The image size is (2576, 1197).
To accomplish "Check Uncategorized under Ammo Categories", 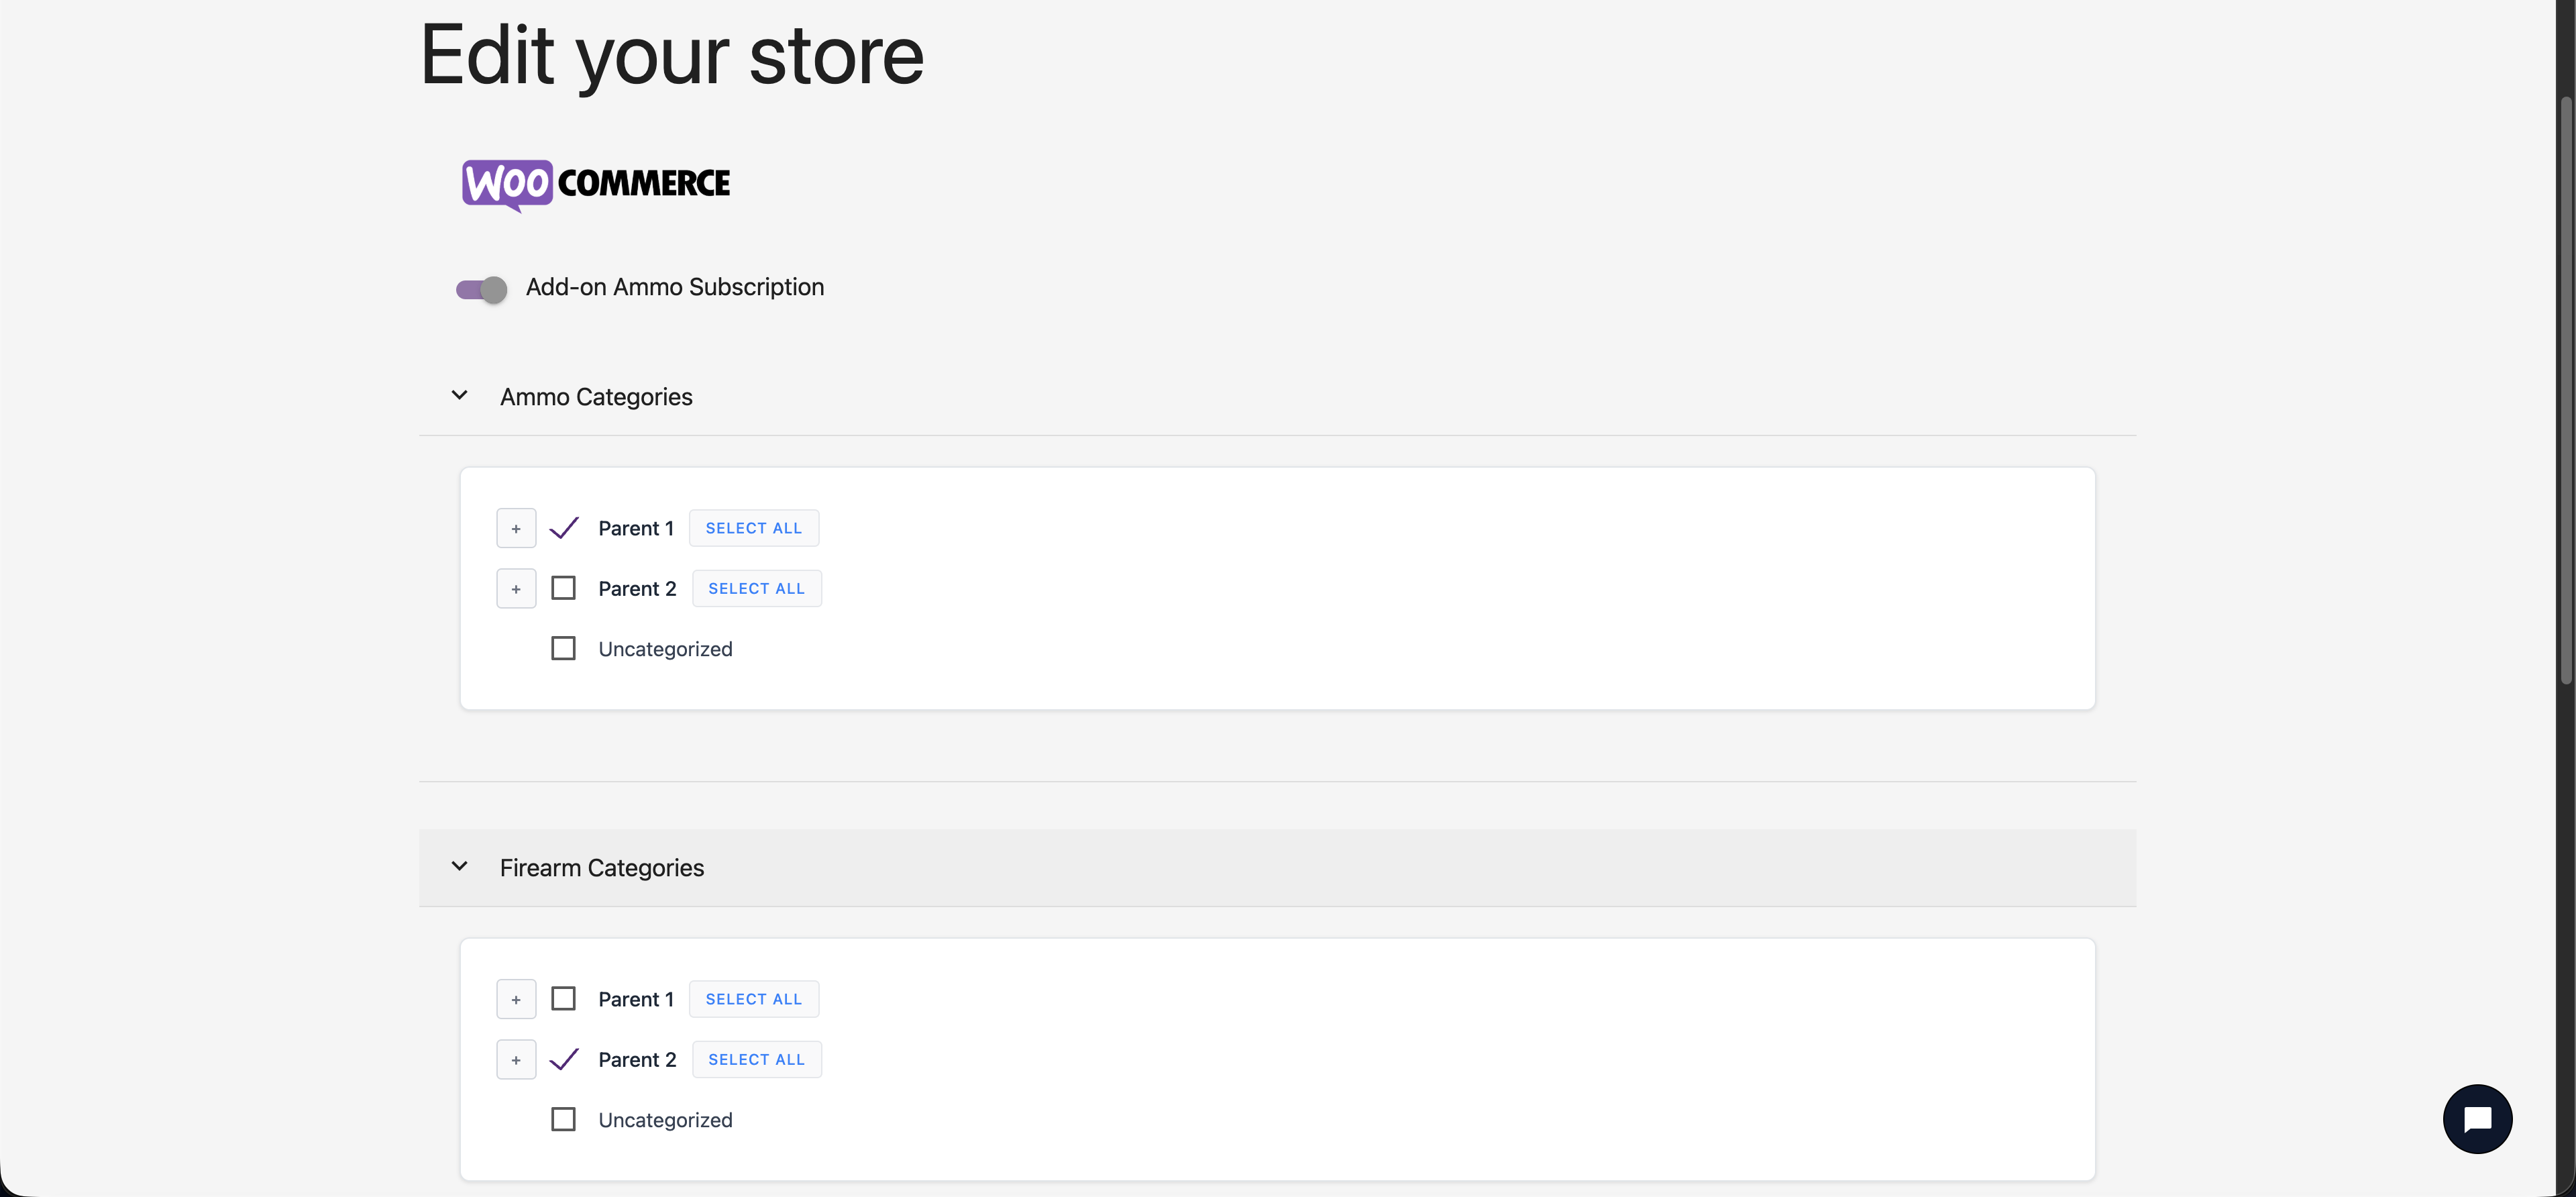I will [564, 648].
